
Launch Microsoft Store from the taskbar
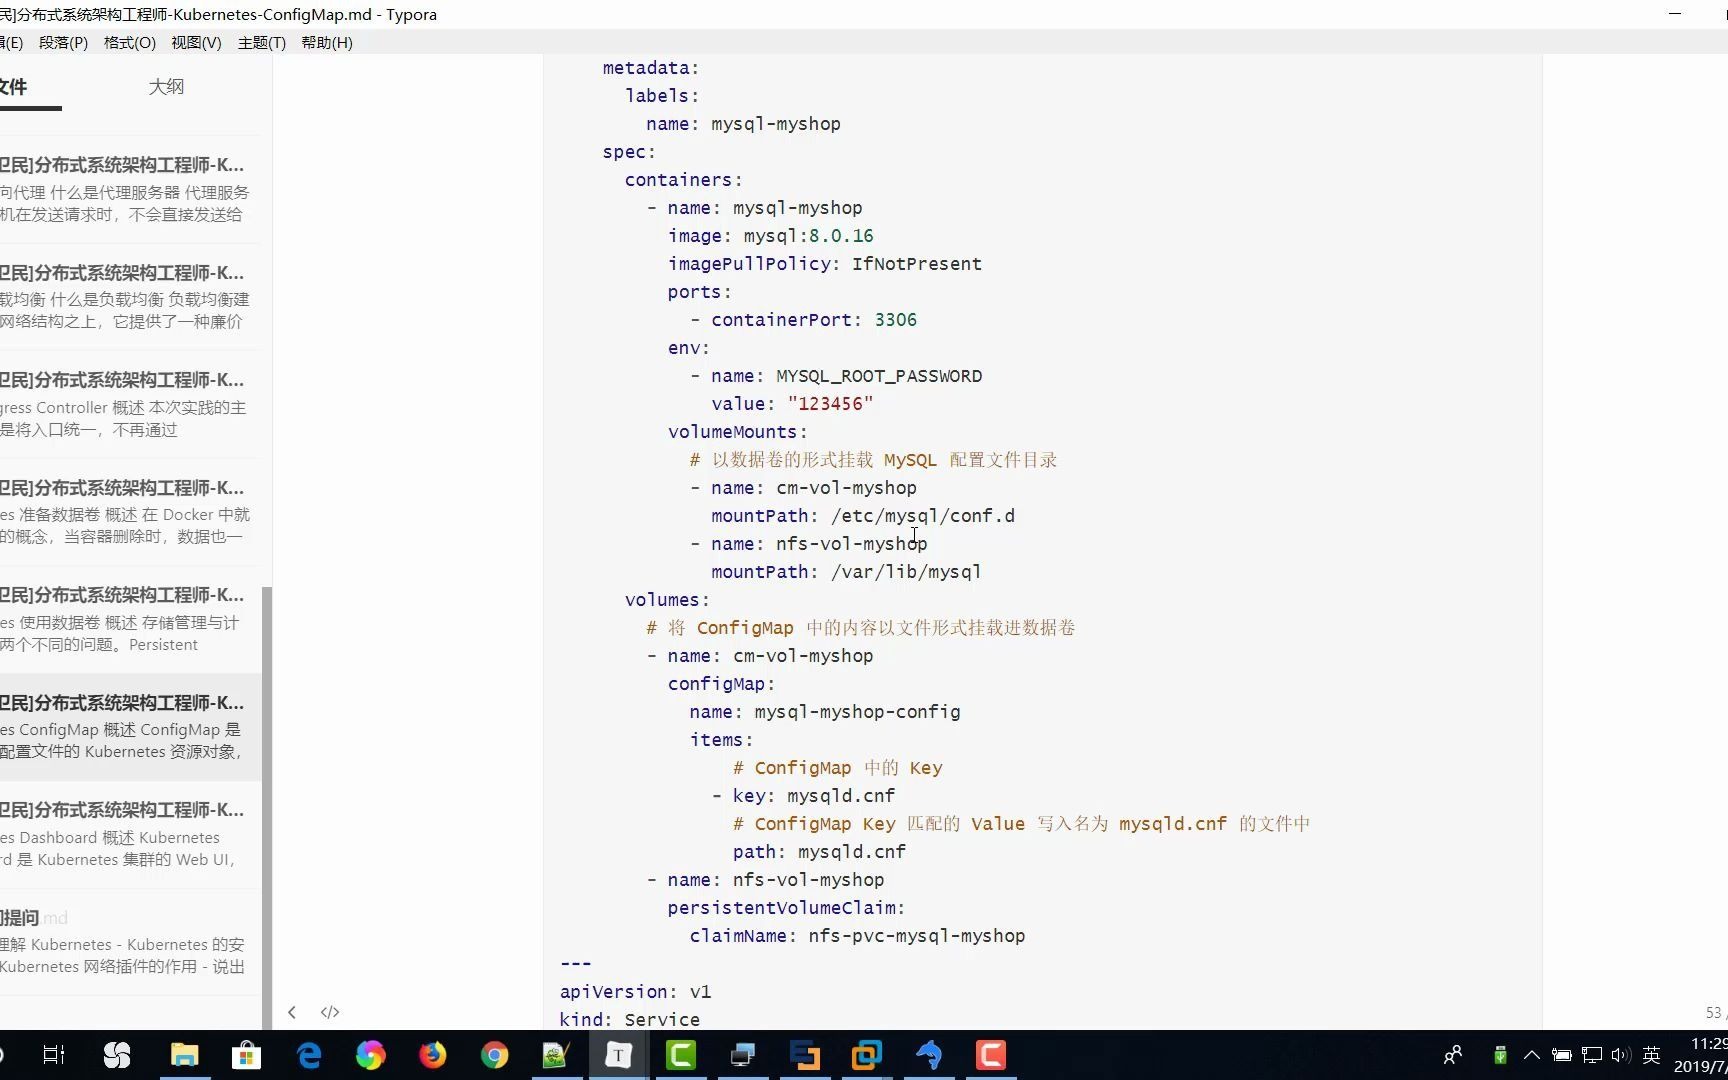246,1055
